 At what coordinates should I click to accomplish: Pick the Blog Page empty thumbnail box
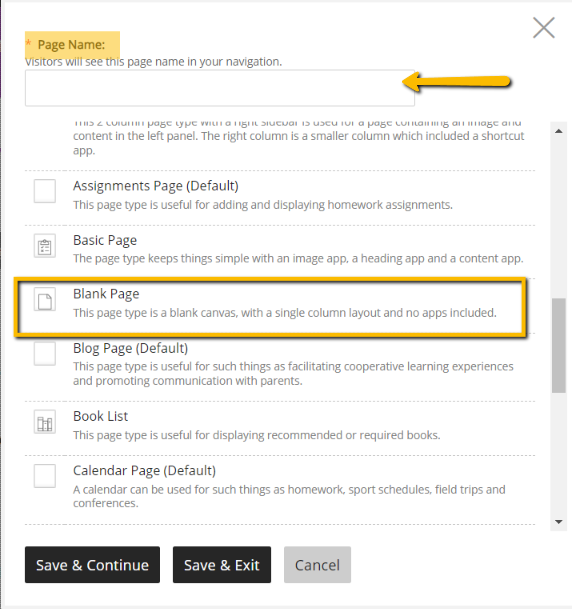tap(45, 353)
